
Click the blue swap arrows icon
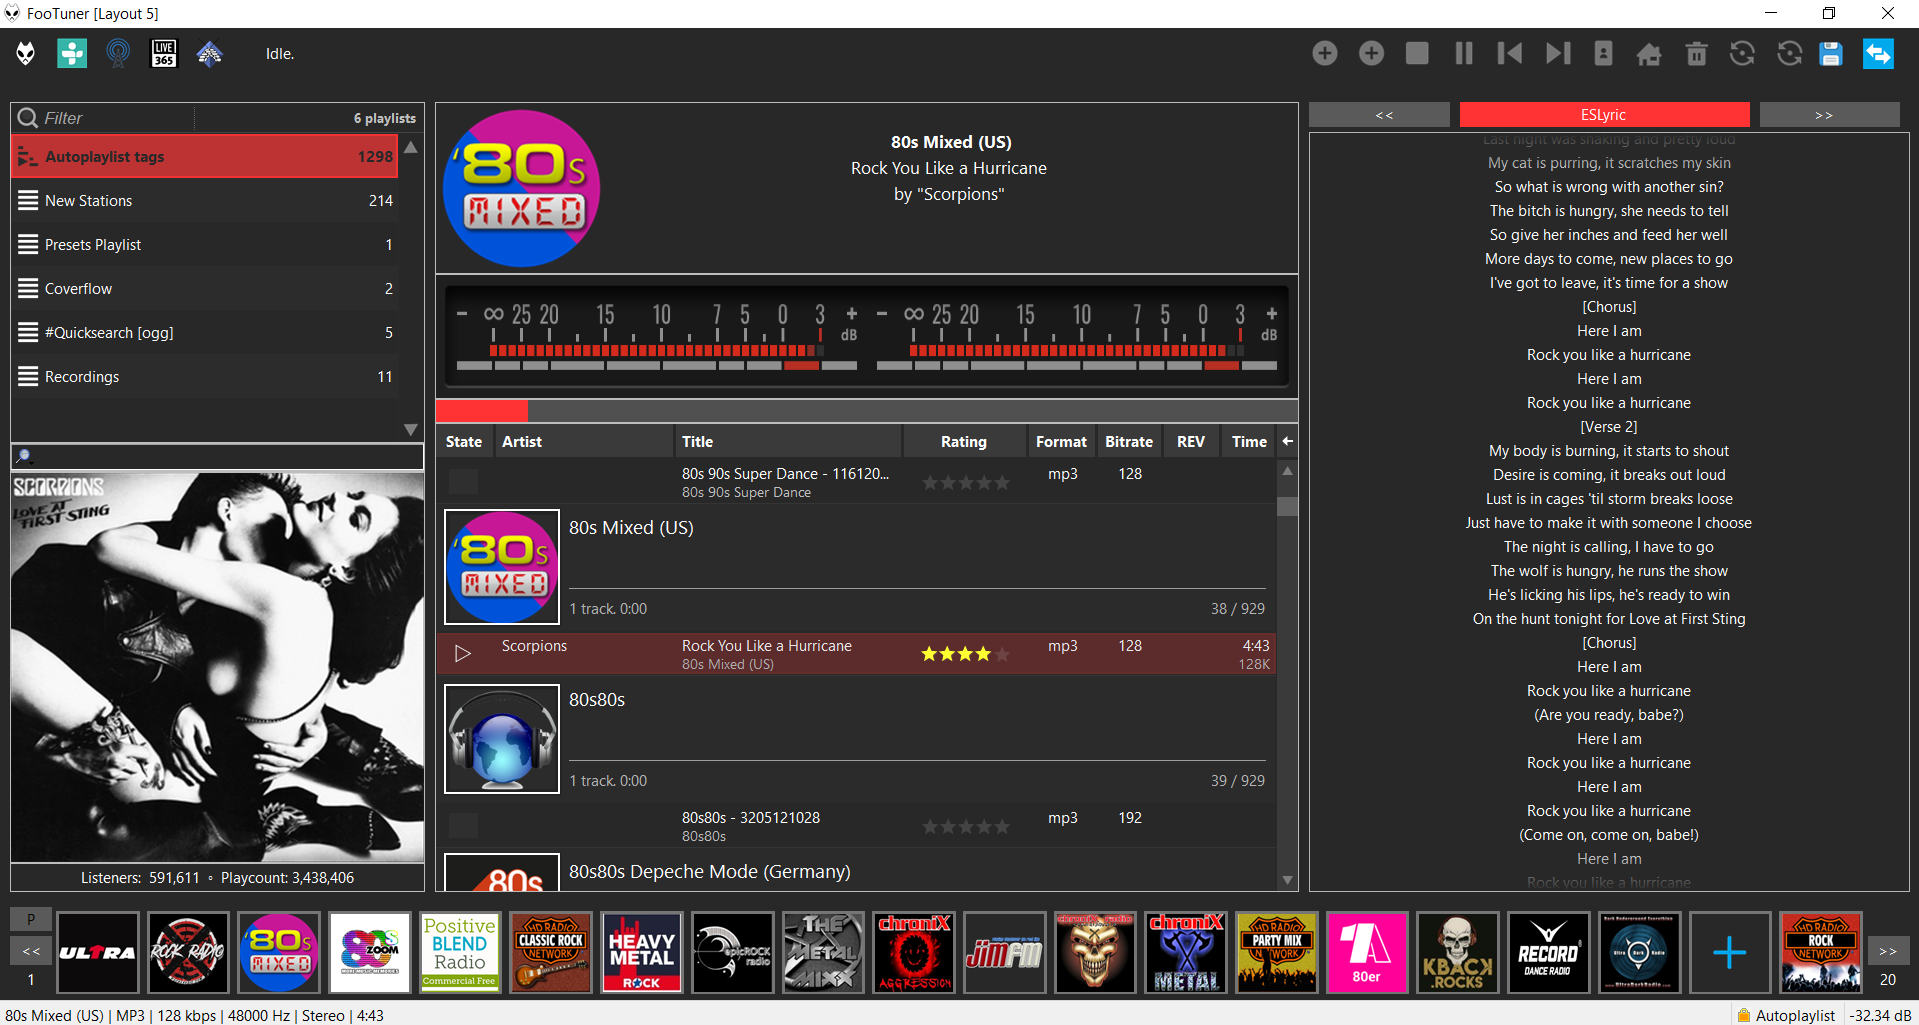click(x=1878, y=53)
